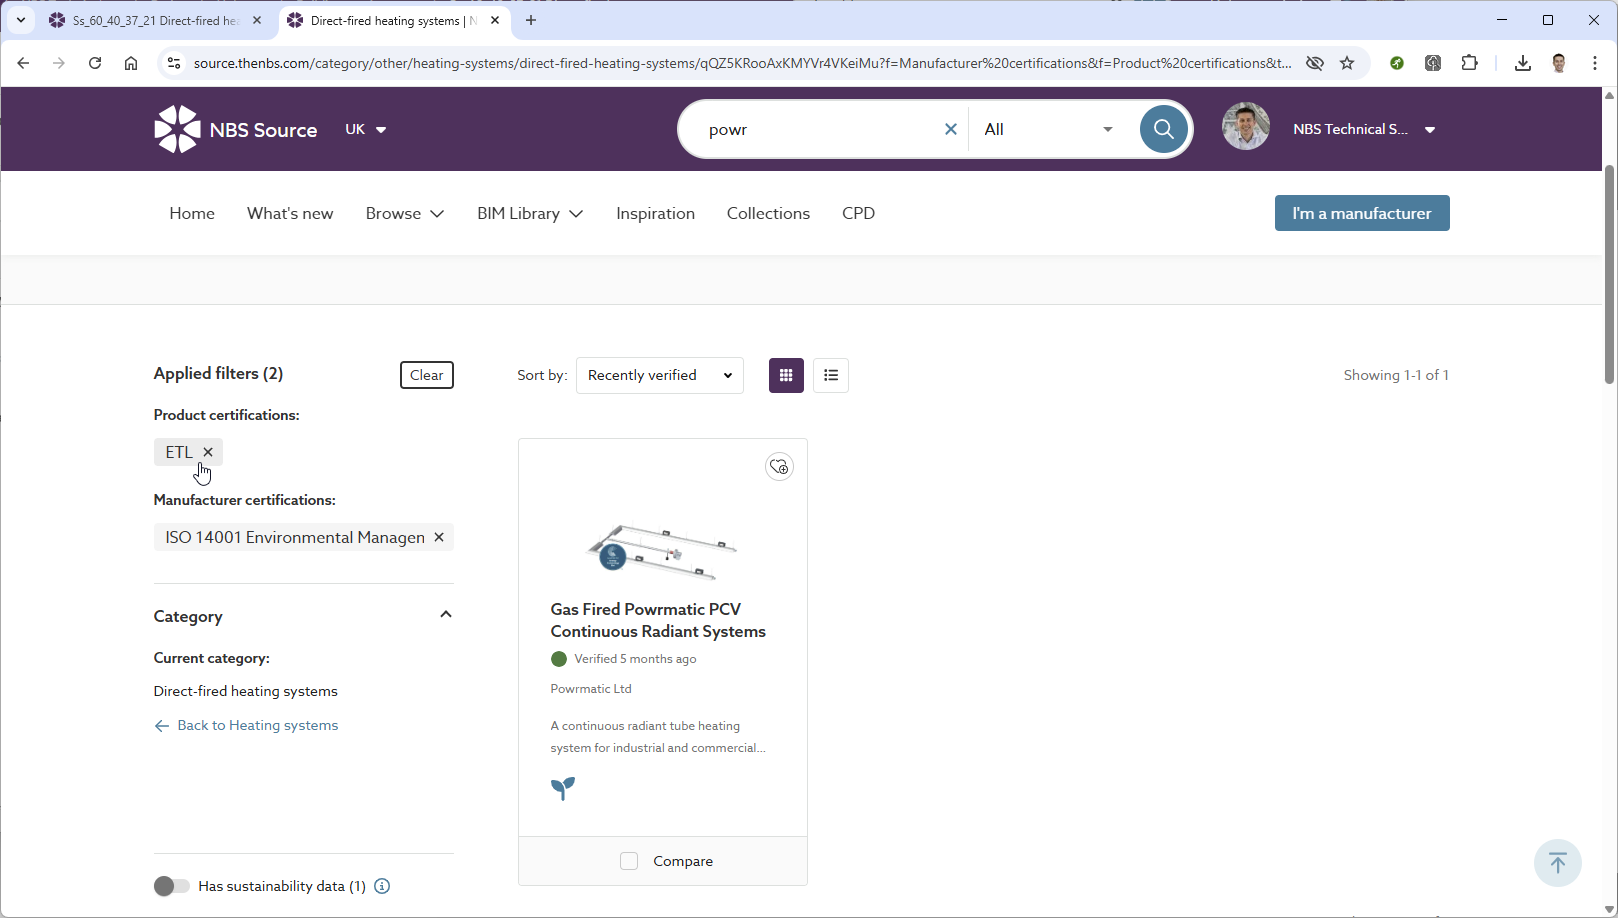This screenshot has width=1618, height=918.
Task: Open sustainability data info icon
Action: click(x=382, y=886)
